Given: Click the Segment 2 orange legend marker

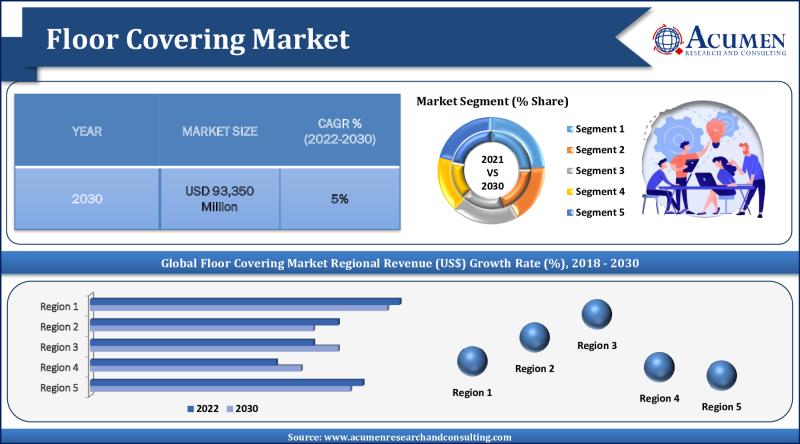Looking at the screenshot, I should click(569, 150).
